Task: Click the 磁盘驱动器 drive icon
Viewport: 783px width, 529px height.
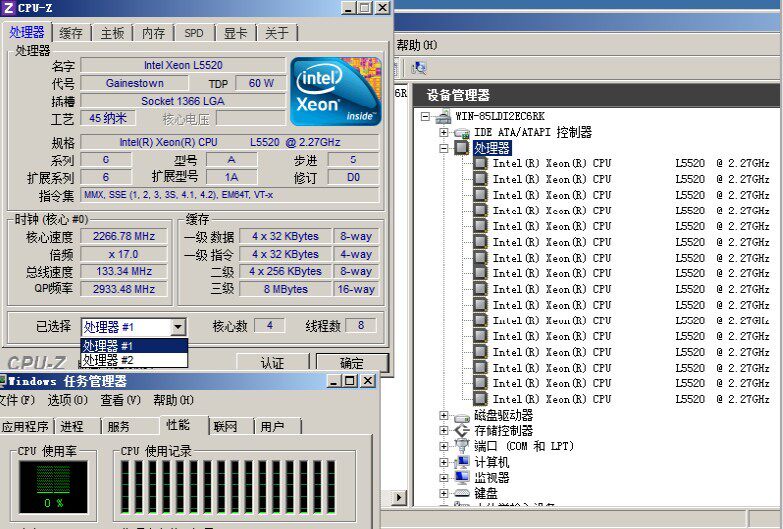Action: click(x=462, y=416)
